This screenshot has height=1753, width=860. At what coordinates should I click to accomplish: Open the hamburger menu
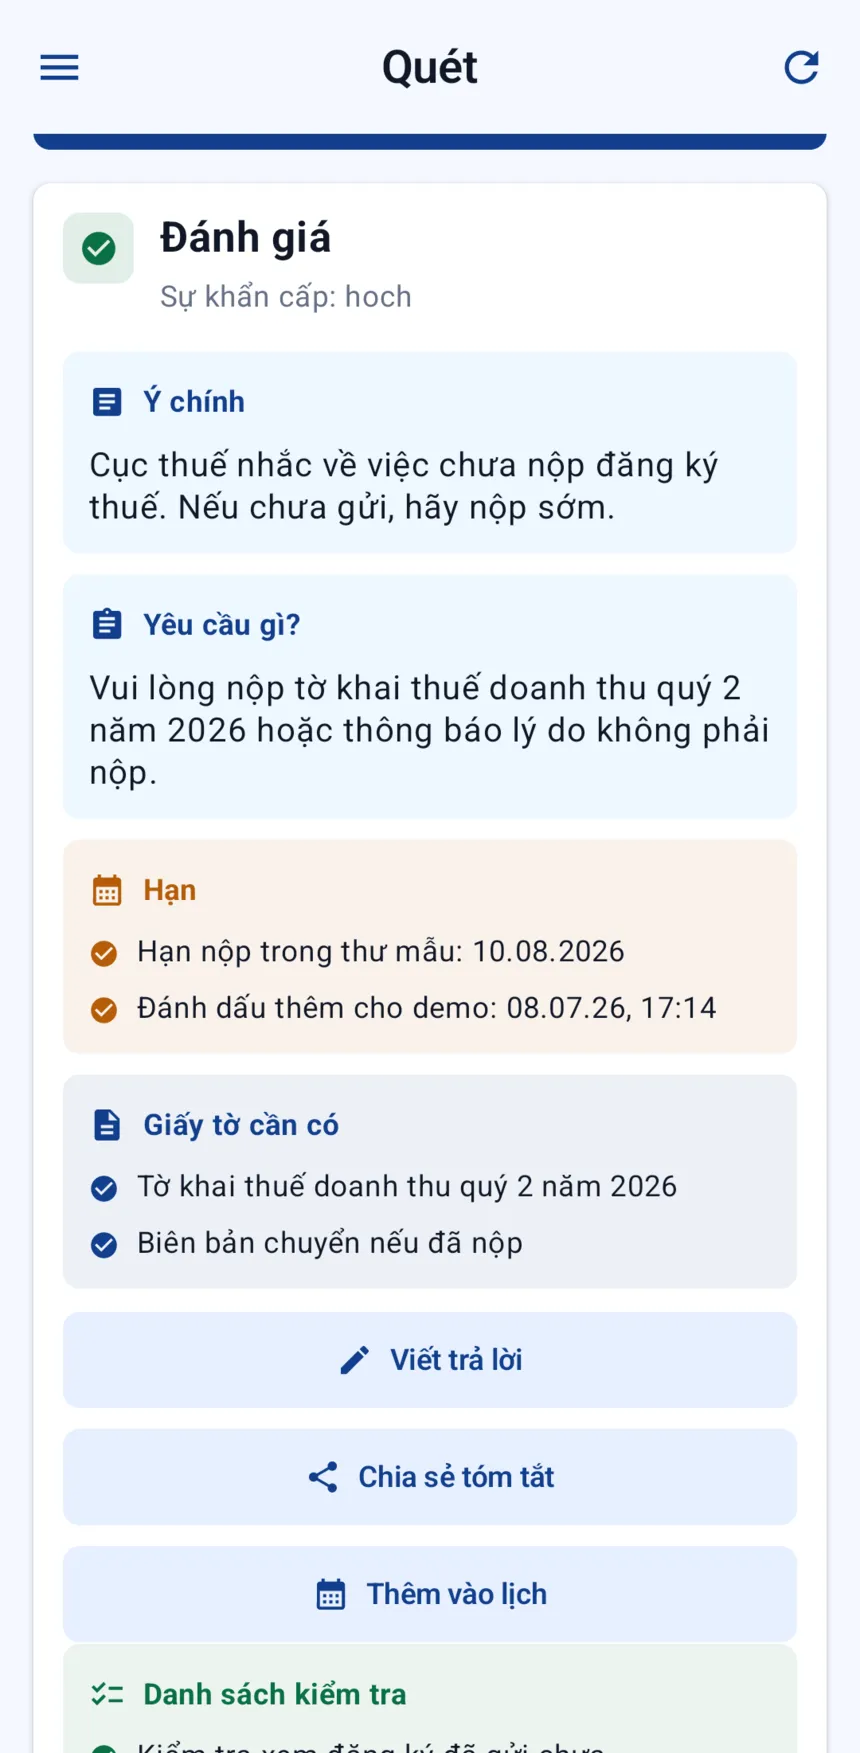pos(59,67)
